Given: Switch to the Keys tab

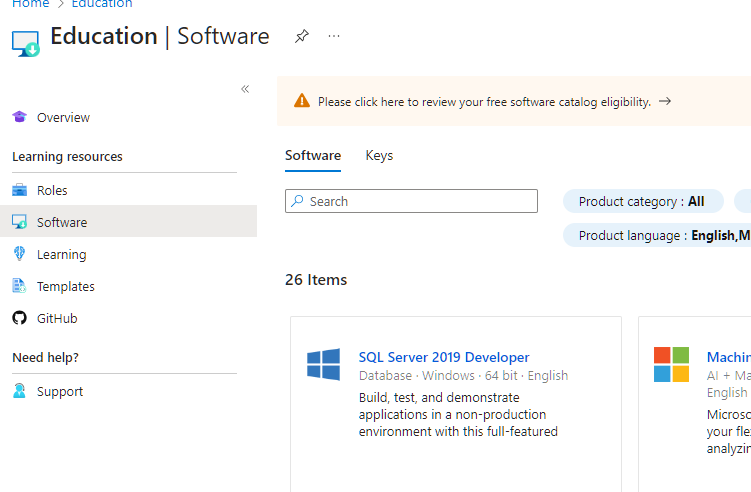Looking at the screenshot, I should [x=379, y=155].
